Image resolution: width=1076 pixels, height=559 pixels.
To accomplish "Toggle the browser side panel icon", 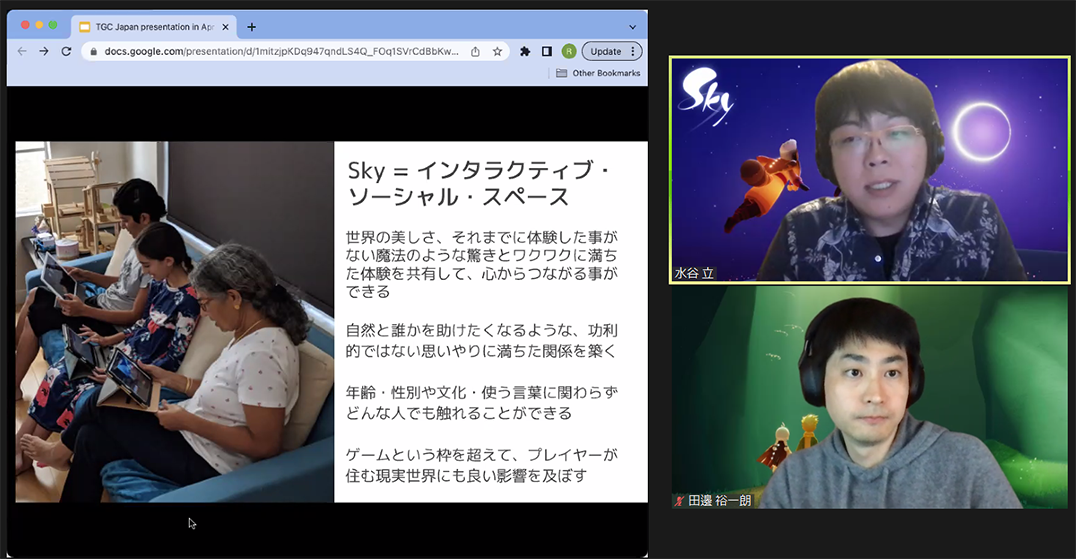I will point(547,51).
